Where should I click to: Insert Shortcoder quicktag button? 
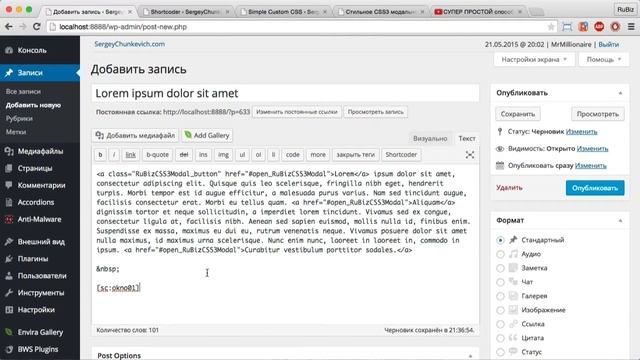(401, 155)
